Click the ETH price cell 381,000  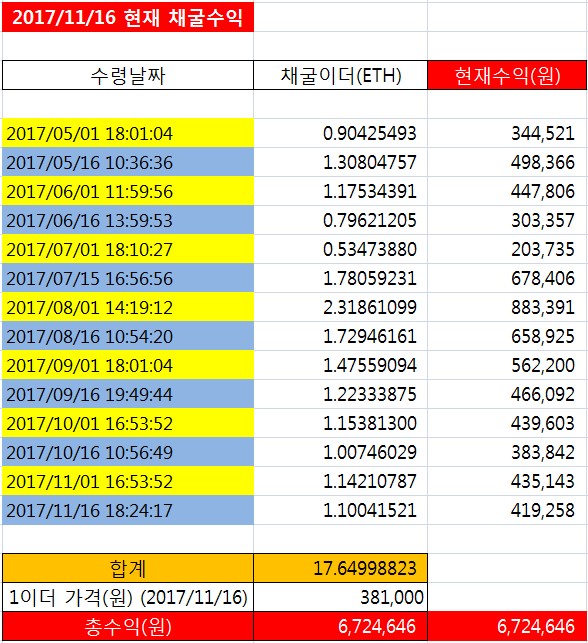click(x=340, y=597)
